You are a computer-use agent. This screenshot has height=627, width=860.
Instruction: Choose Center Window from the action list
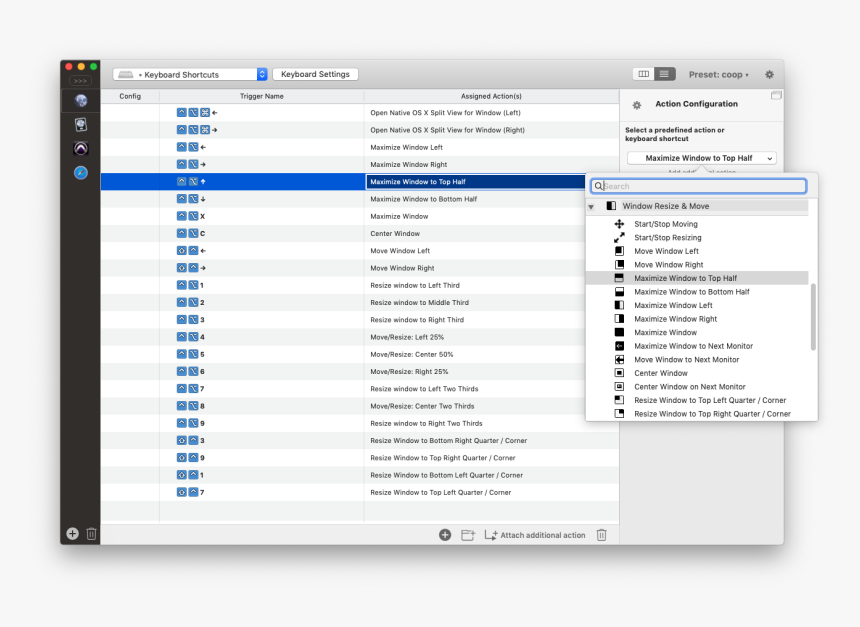pyautogui.click(x=660, y=373)
